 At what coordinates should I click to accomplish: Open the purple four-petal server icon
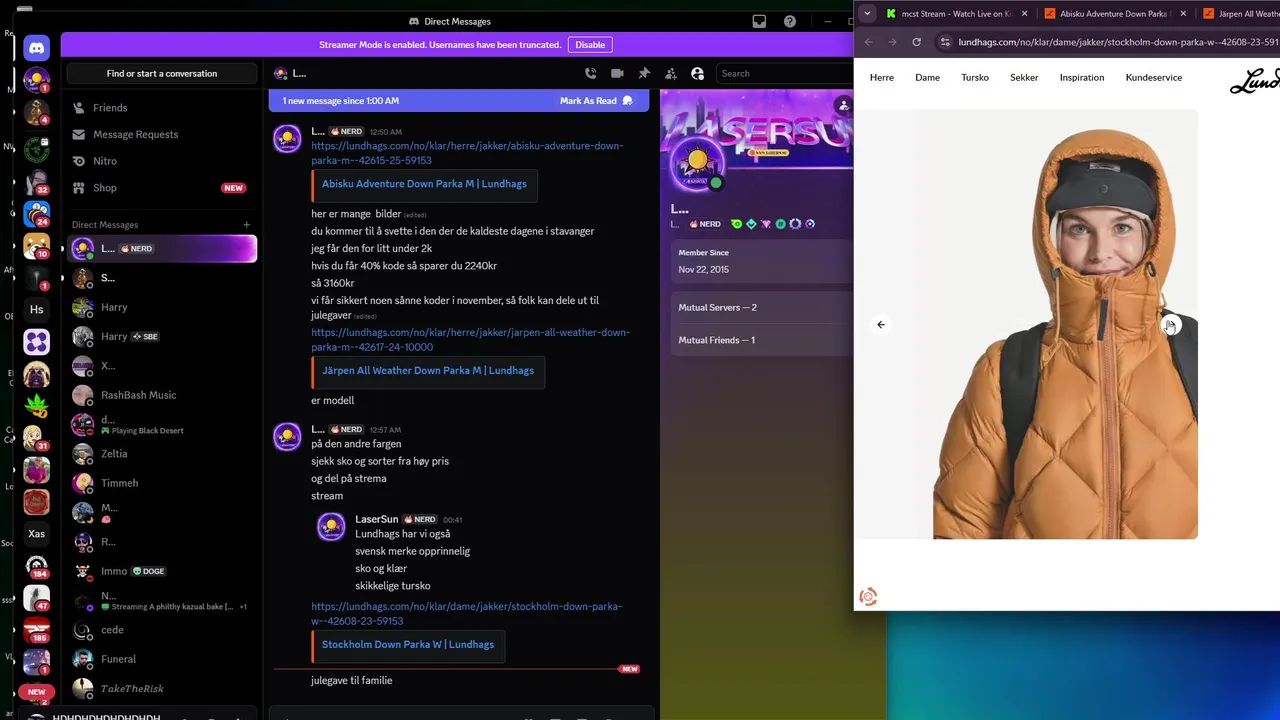(37, 342)
